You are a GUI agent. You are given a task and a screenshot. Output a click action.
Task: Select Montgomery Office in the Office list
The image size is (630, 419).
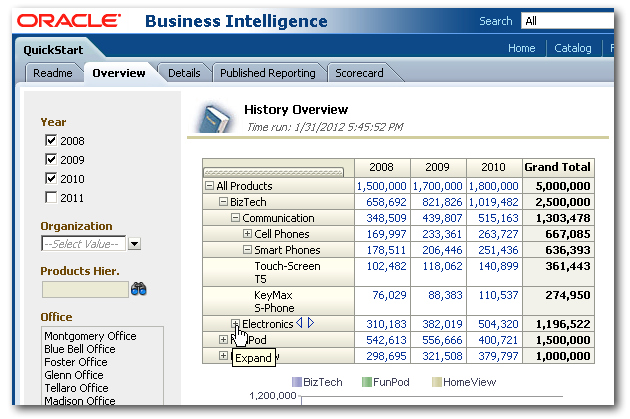90,336
